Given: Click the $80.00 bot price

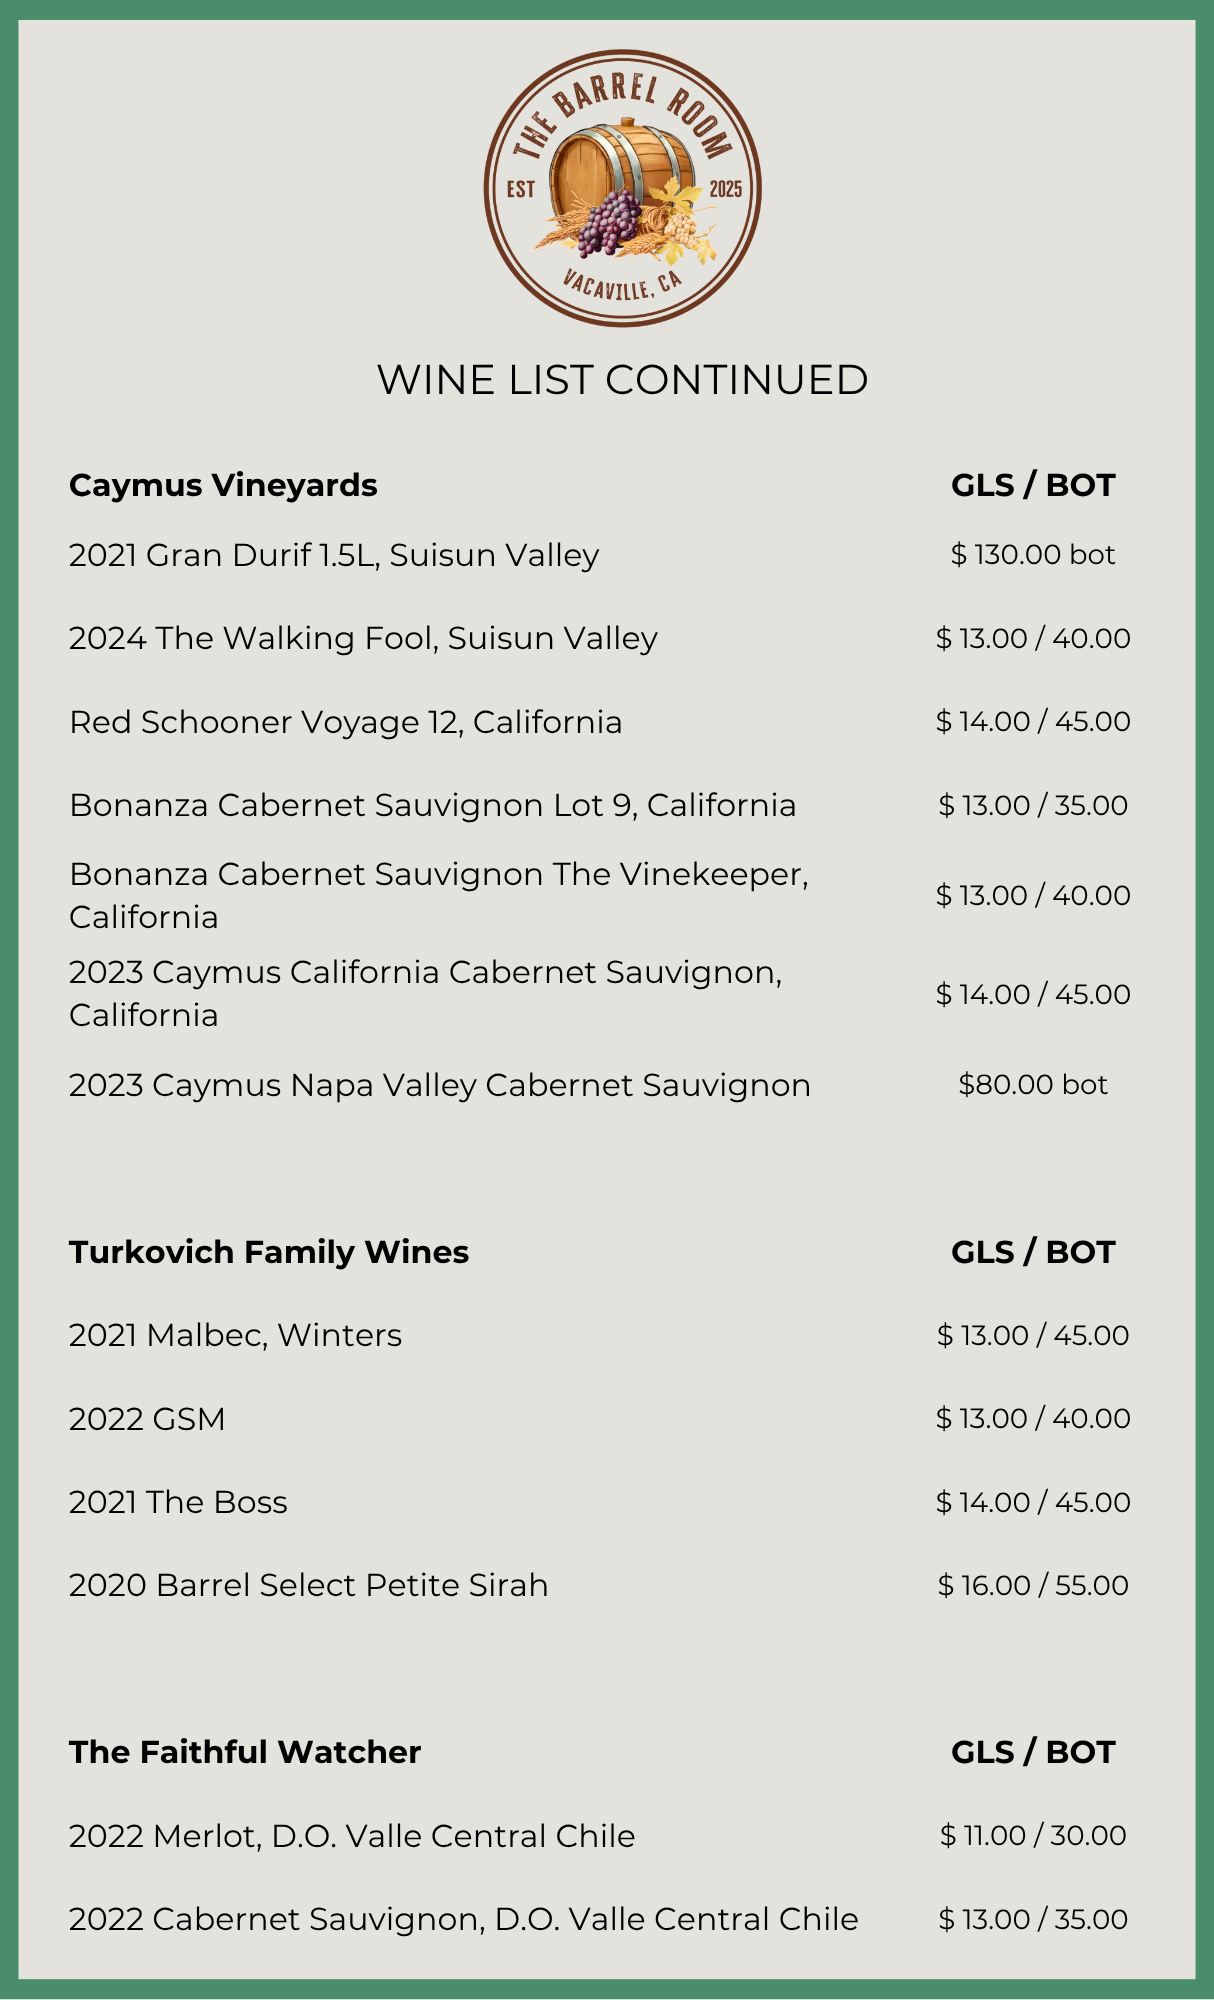Looking at the screenshot, I should click(x=1033, y=1085).
